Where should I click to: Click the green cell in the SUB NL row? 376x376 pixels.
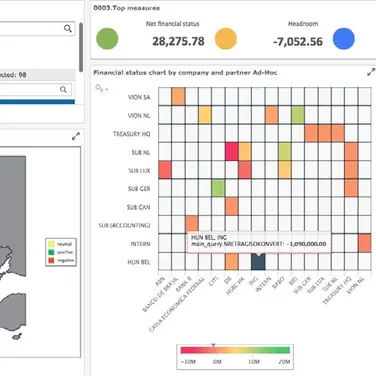[285, 152]
